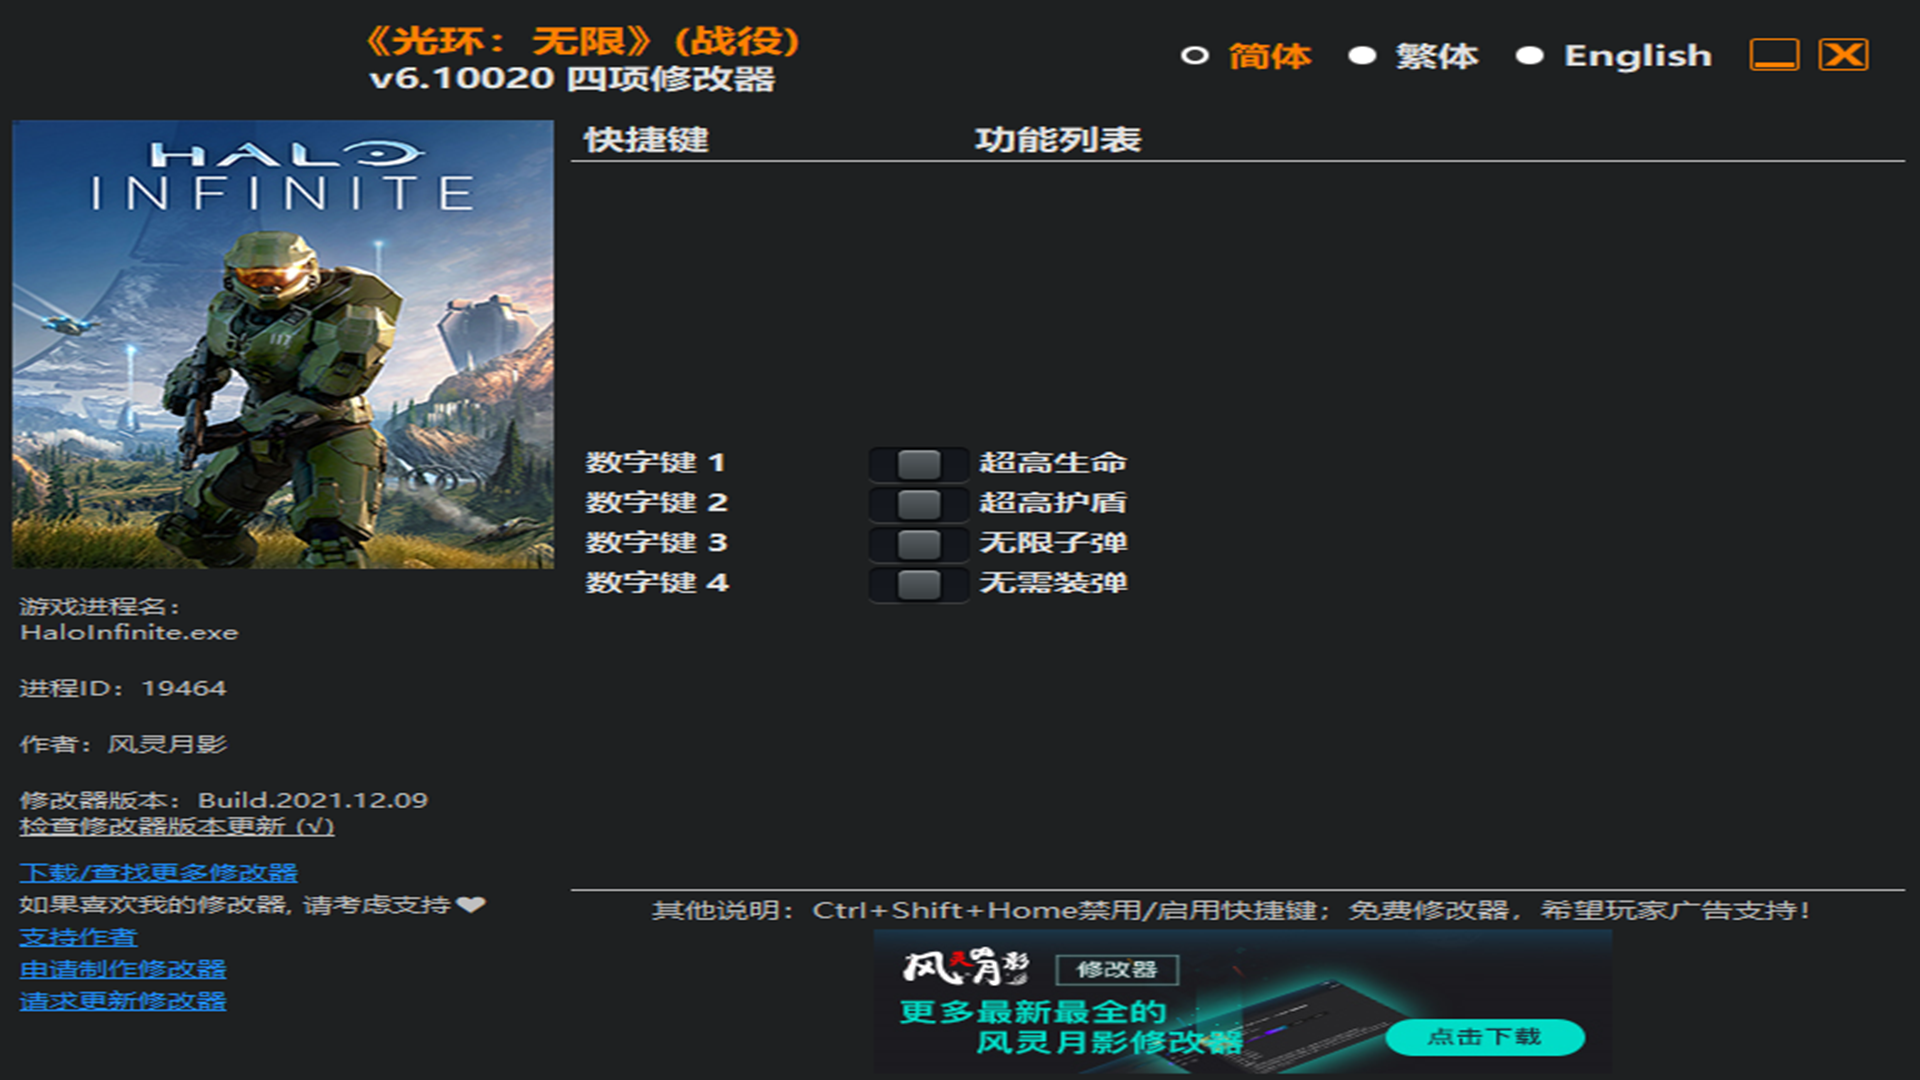Switch the language to English

coord(1529,56)
